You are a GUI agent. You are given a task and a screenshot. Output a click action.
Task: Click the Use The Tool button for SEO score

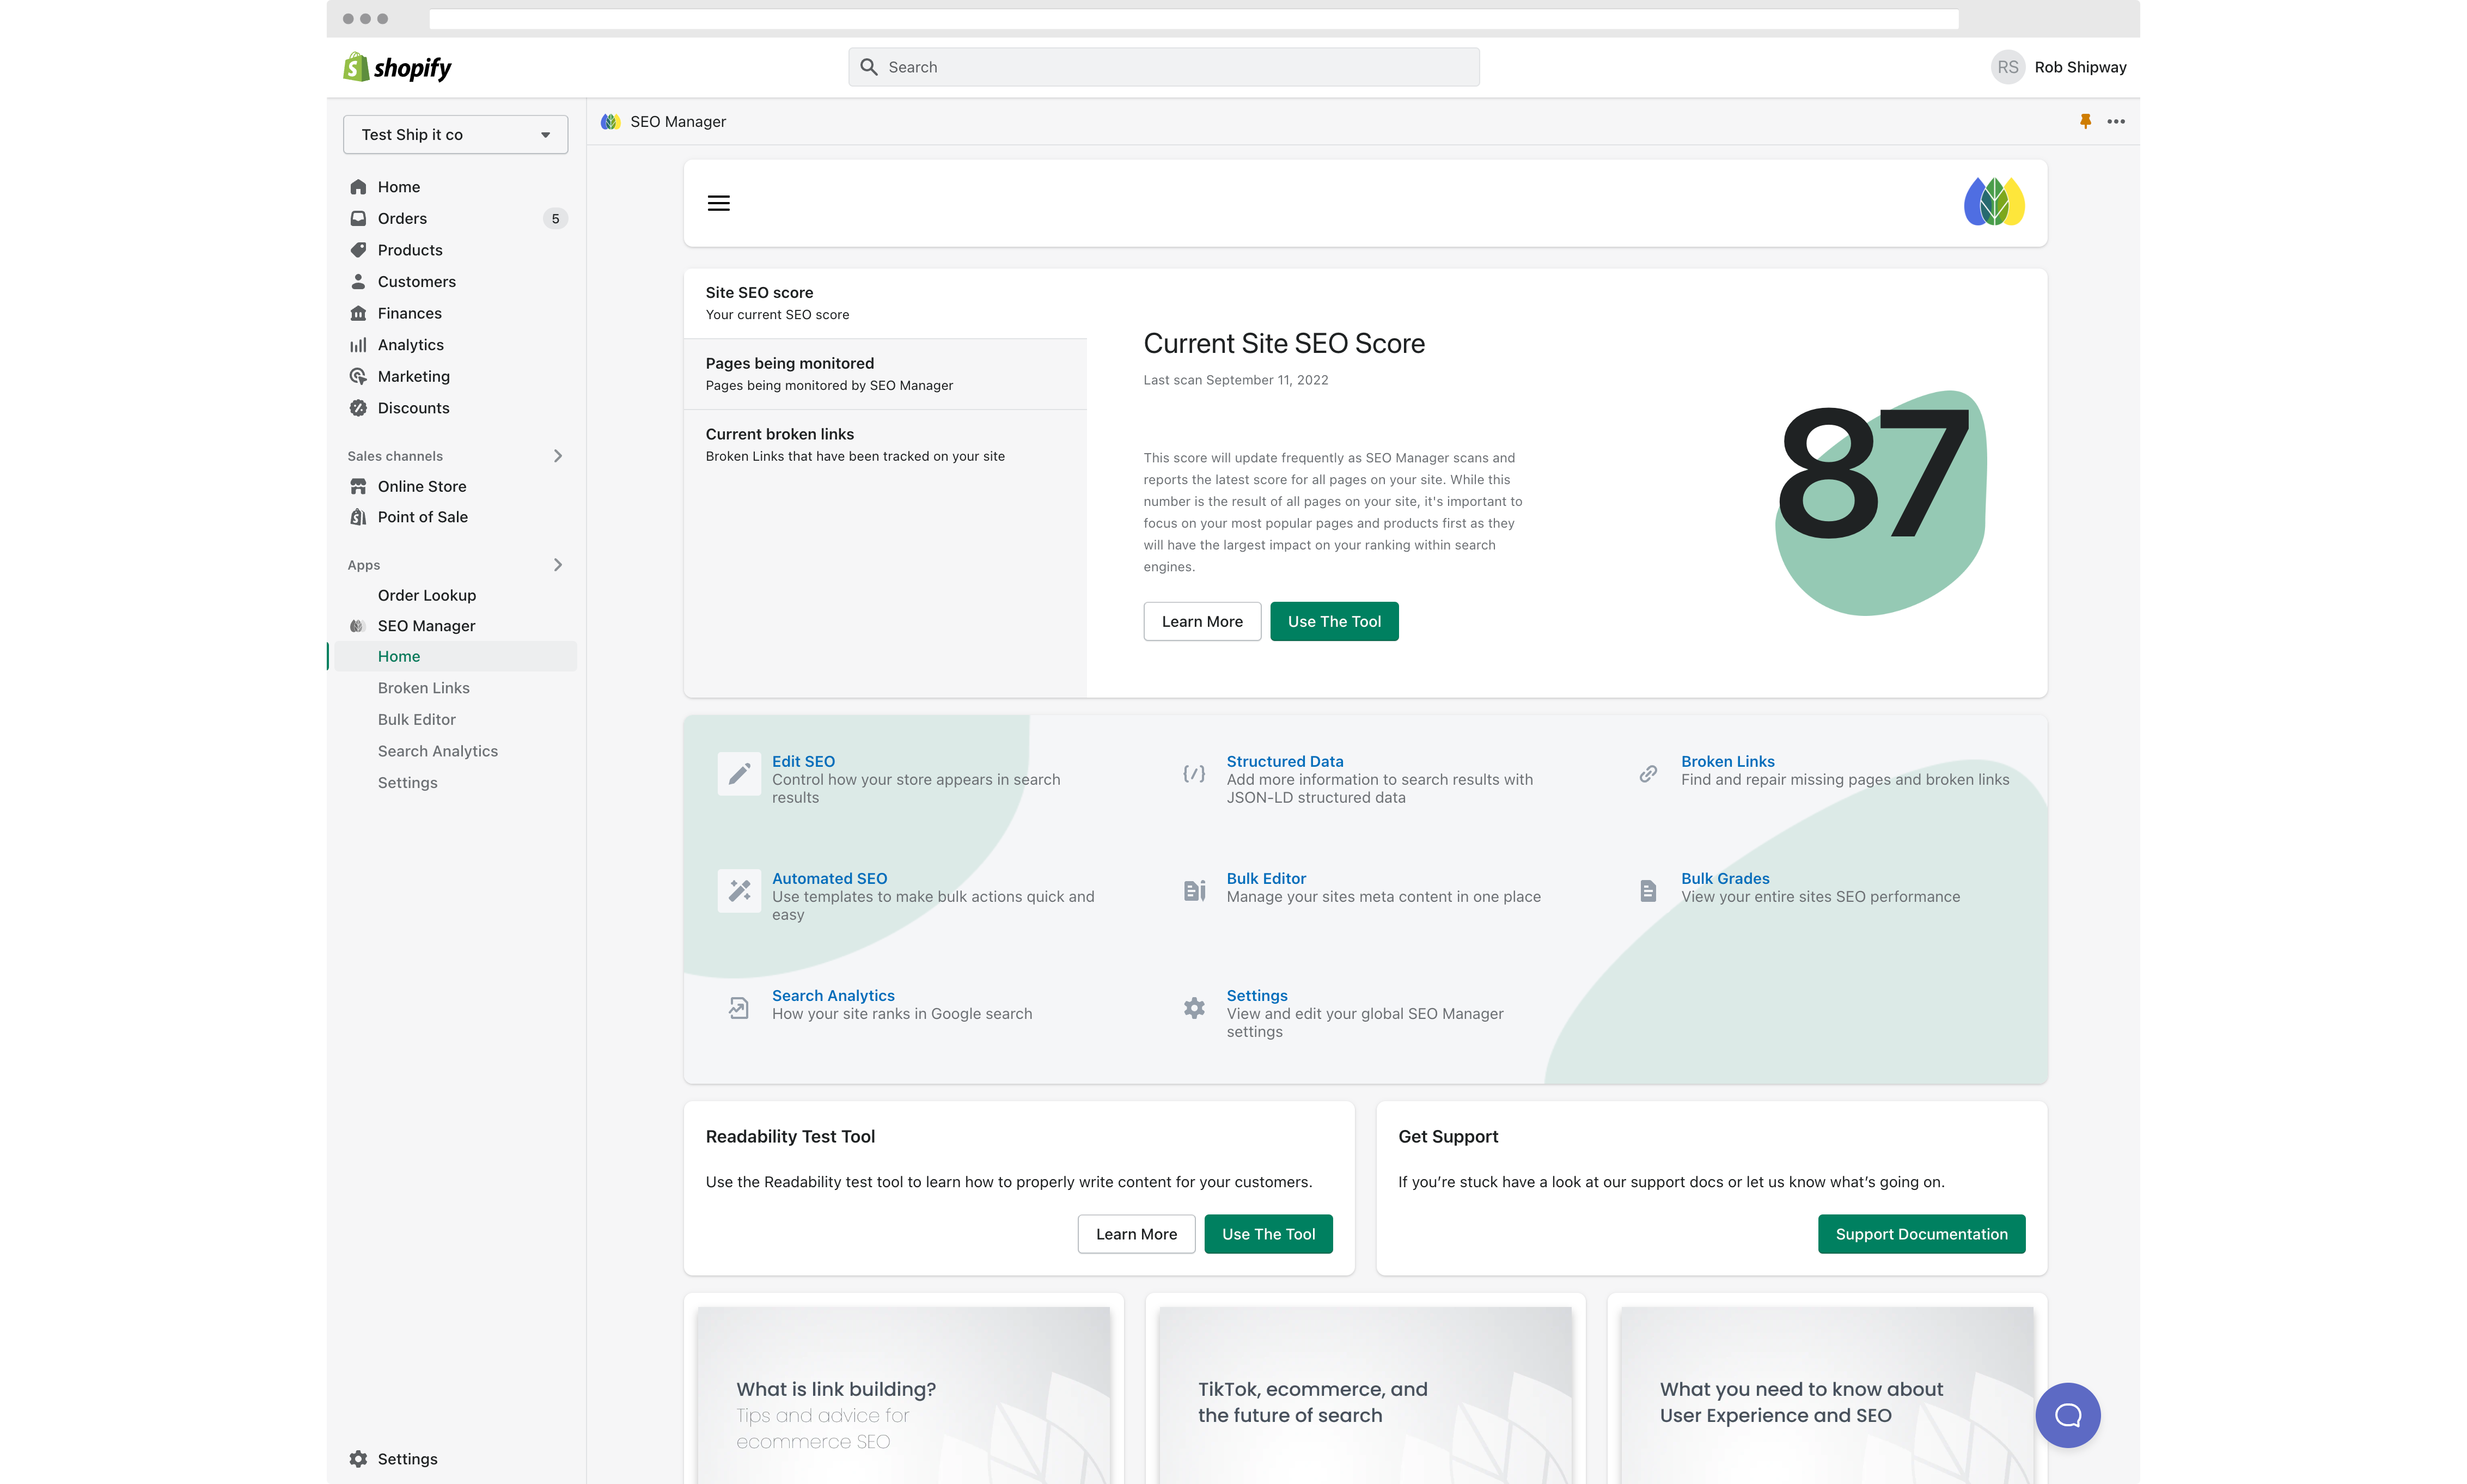[x=1334, y=620]
